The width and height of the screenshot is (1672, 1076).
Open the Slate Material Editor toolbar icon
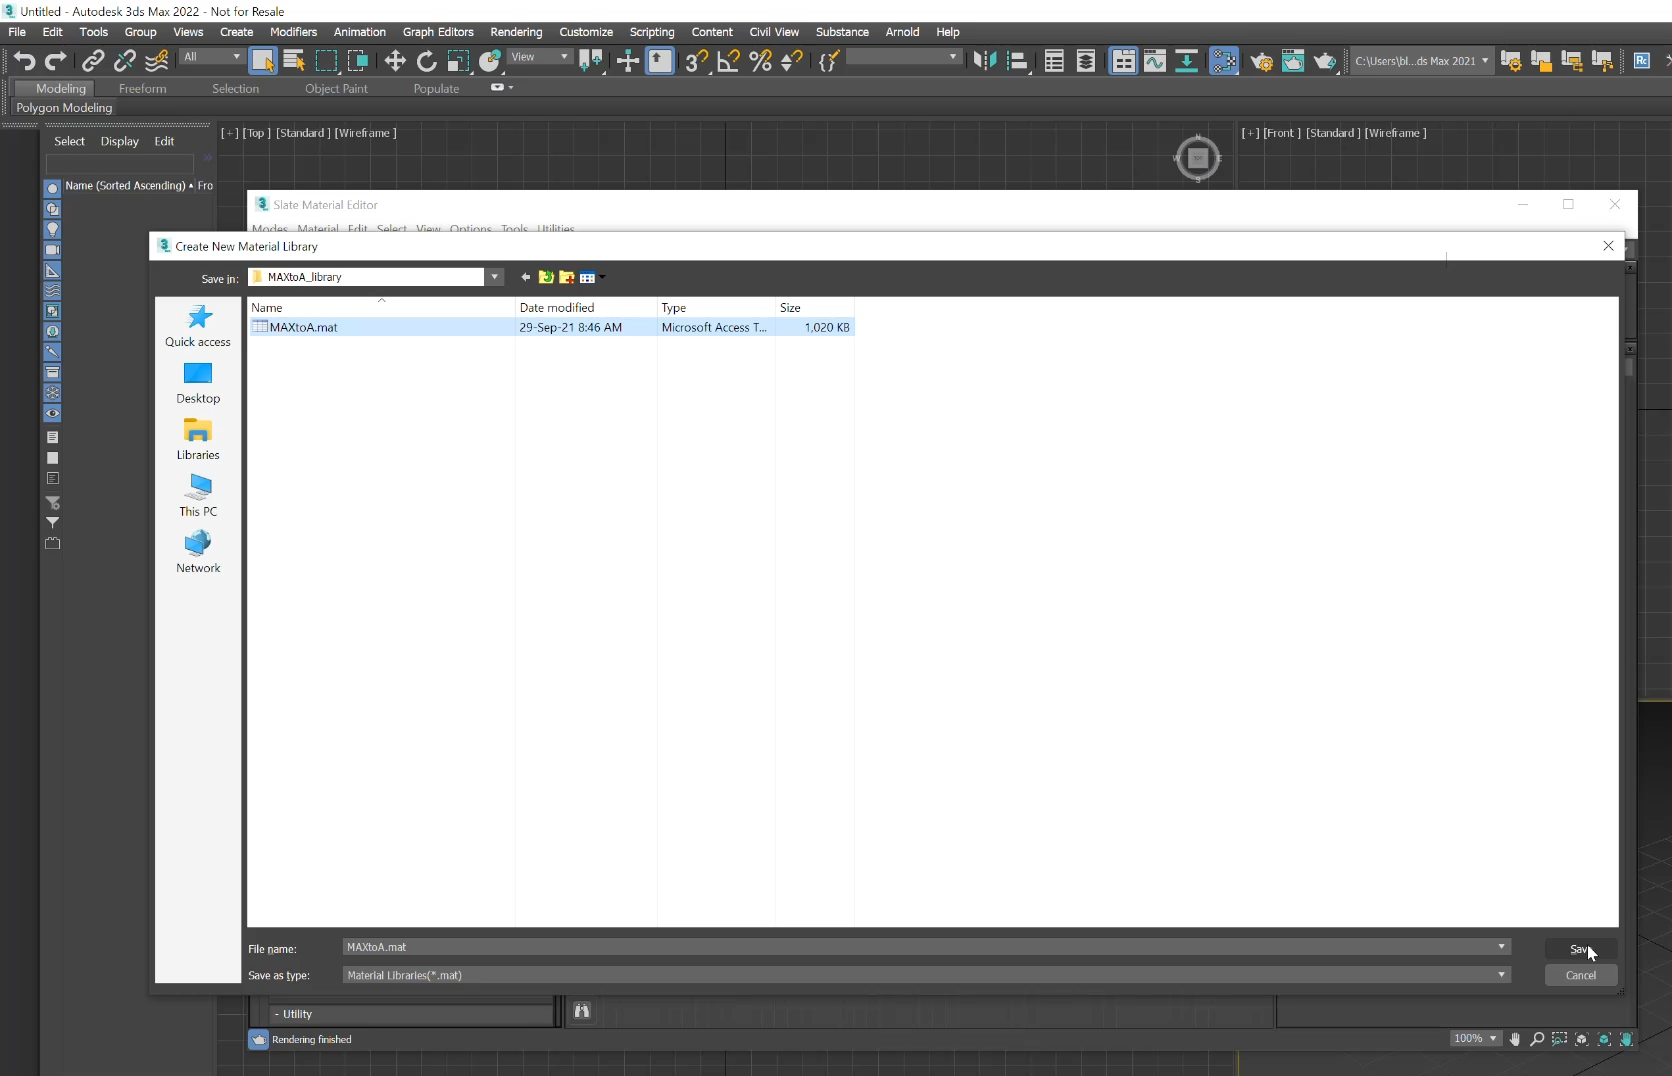(1224, 61)
